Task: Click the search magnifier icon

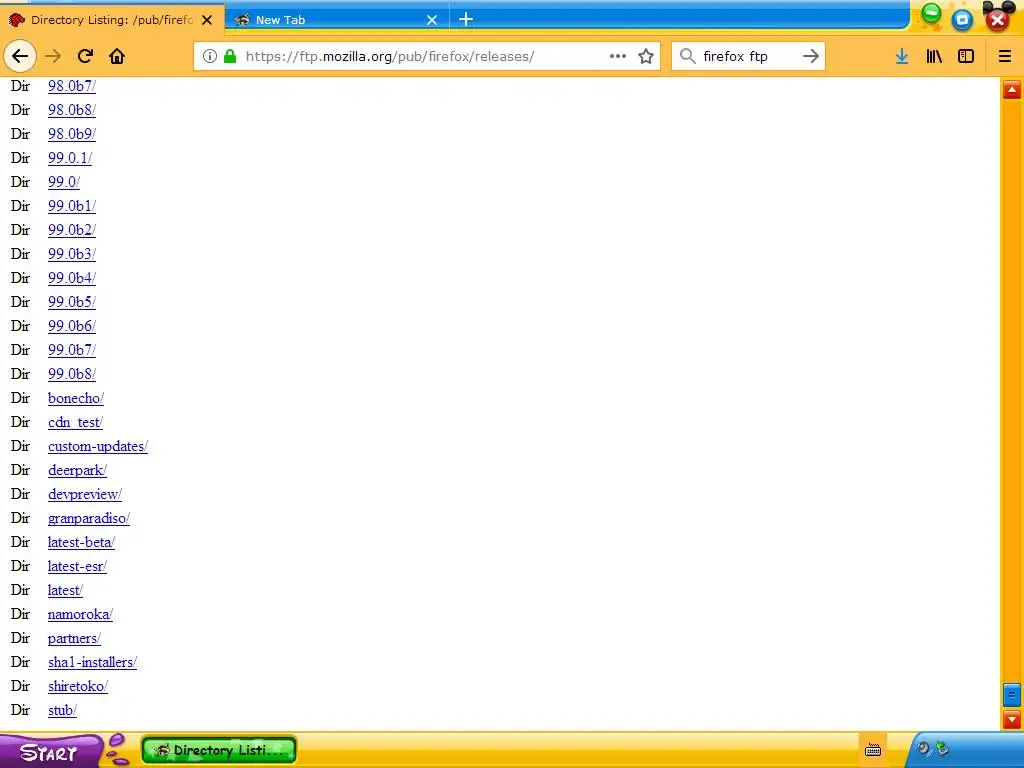Action: [x=688, y=56]
